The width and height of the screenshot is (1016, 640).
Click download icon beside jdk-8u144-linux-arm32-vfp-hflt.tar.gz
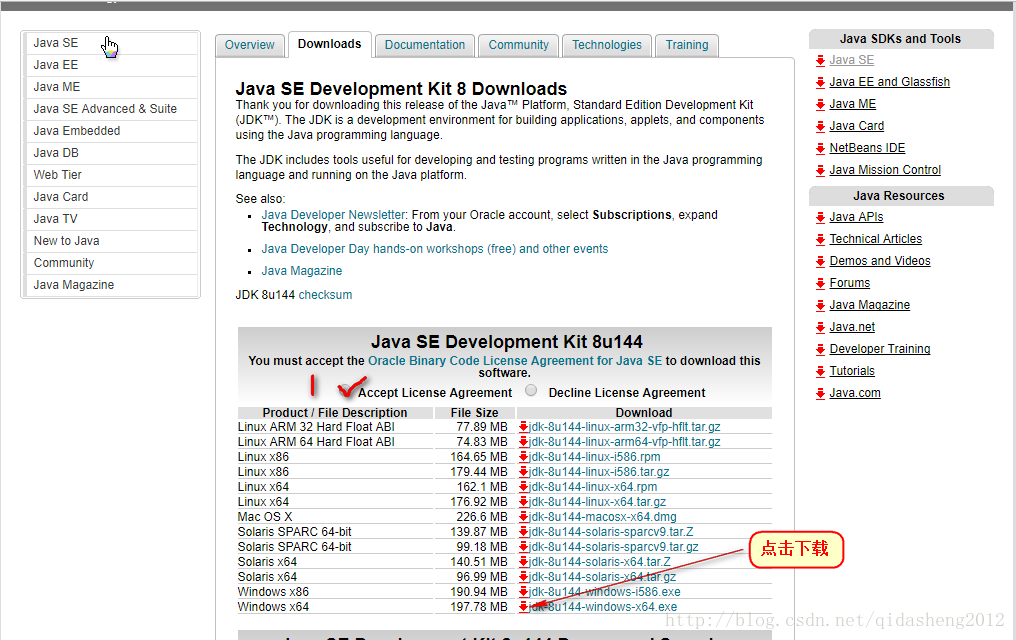tap(524, 427)
